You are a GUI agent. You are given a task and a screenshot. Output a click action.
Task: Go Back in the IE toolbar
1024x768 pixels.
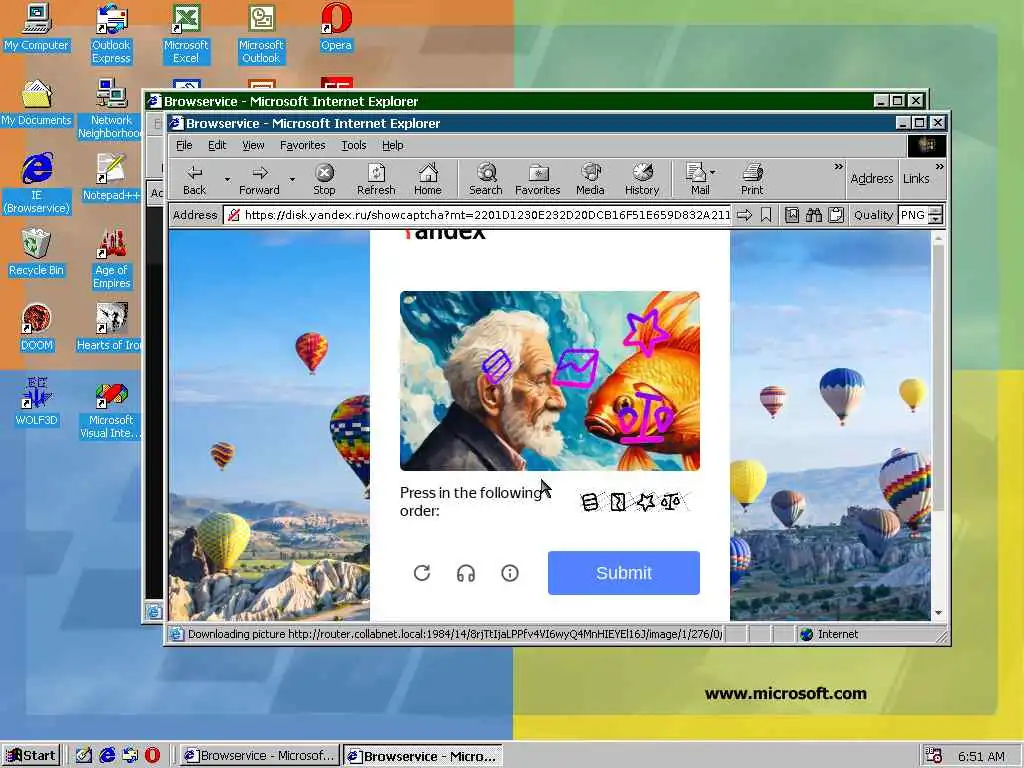pos(194,180)
